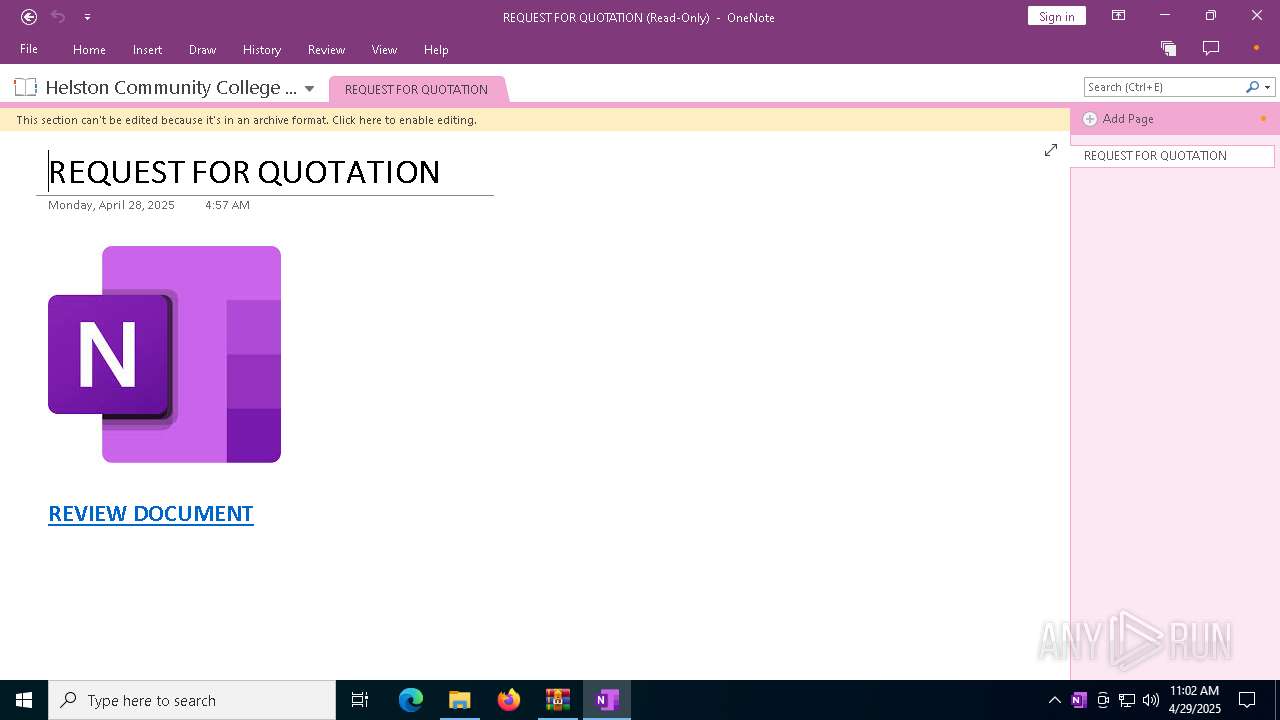
Task: Open the network tray icon
Action: coord(1127,700)
